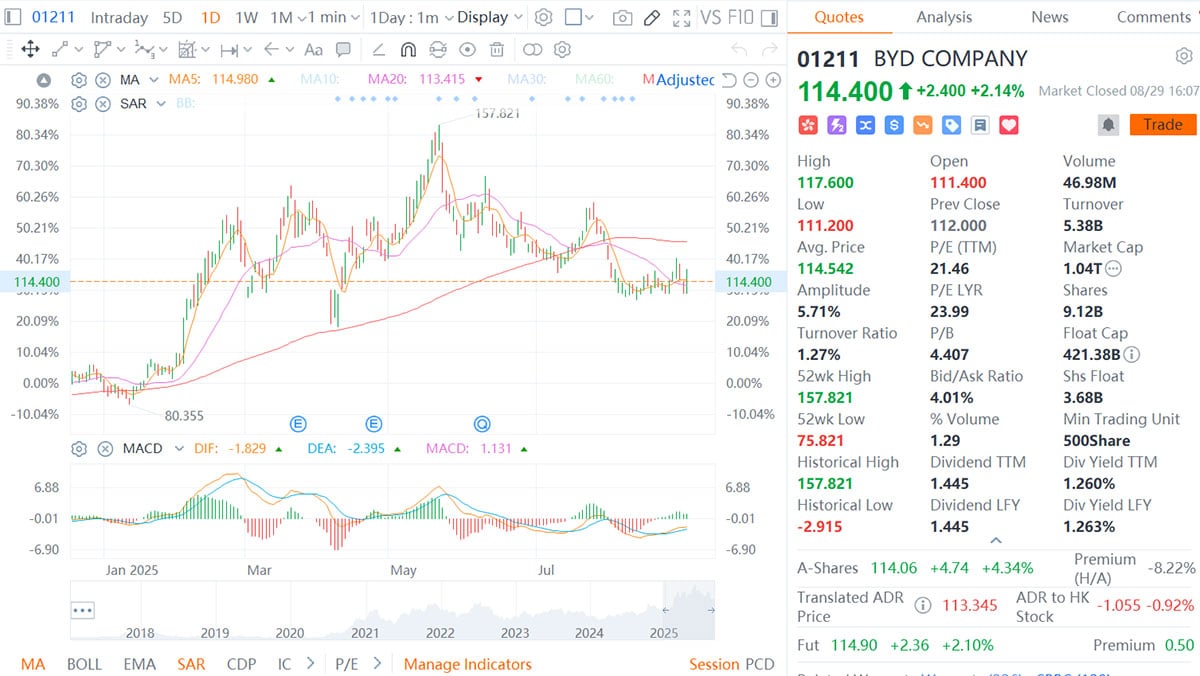Screen dimensions: 1200x676
Task: Select the magnet snap drawing tool
Action: pos(408,48)
